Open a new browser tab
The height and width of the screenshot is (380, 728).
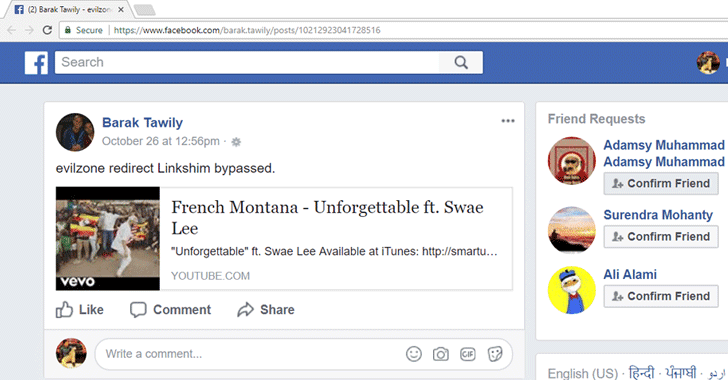click(144, 10)
